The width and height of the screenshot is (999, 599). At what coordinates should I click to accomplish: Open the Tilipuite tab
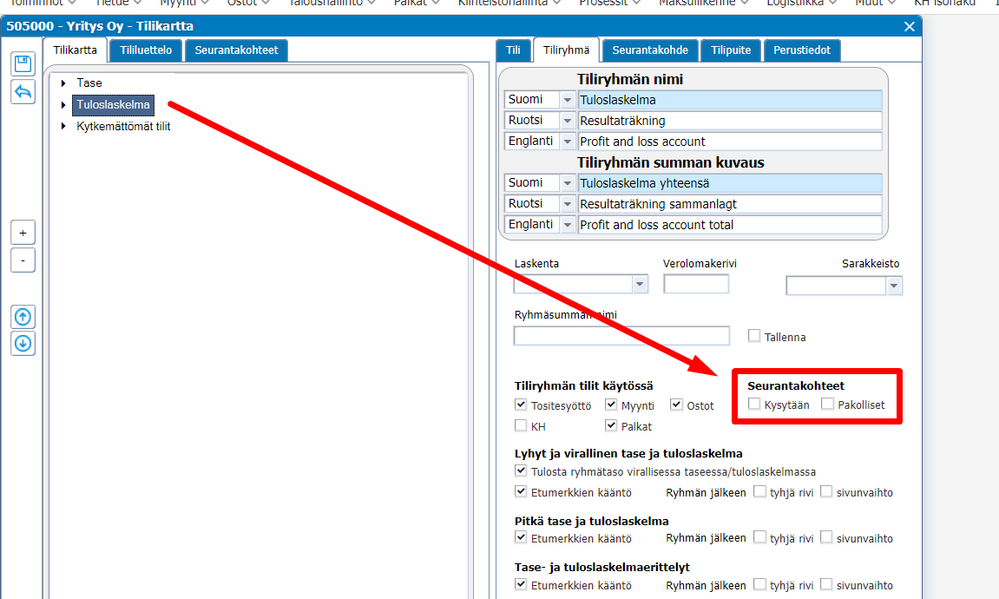(x=731, y=50)
